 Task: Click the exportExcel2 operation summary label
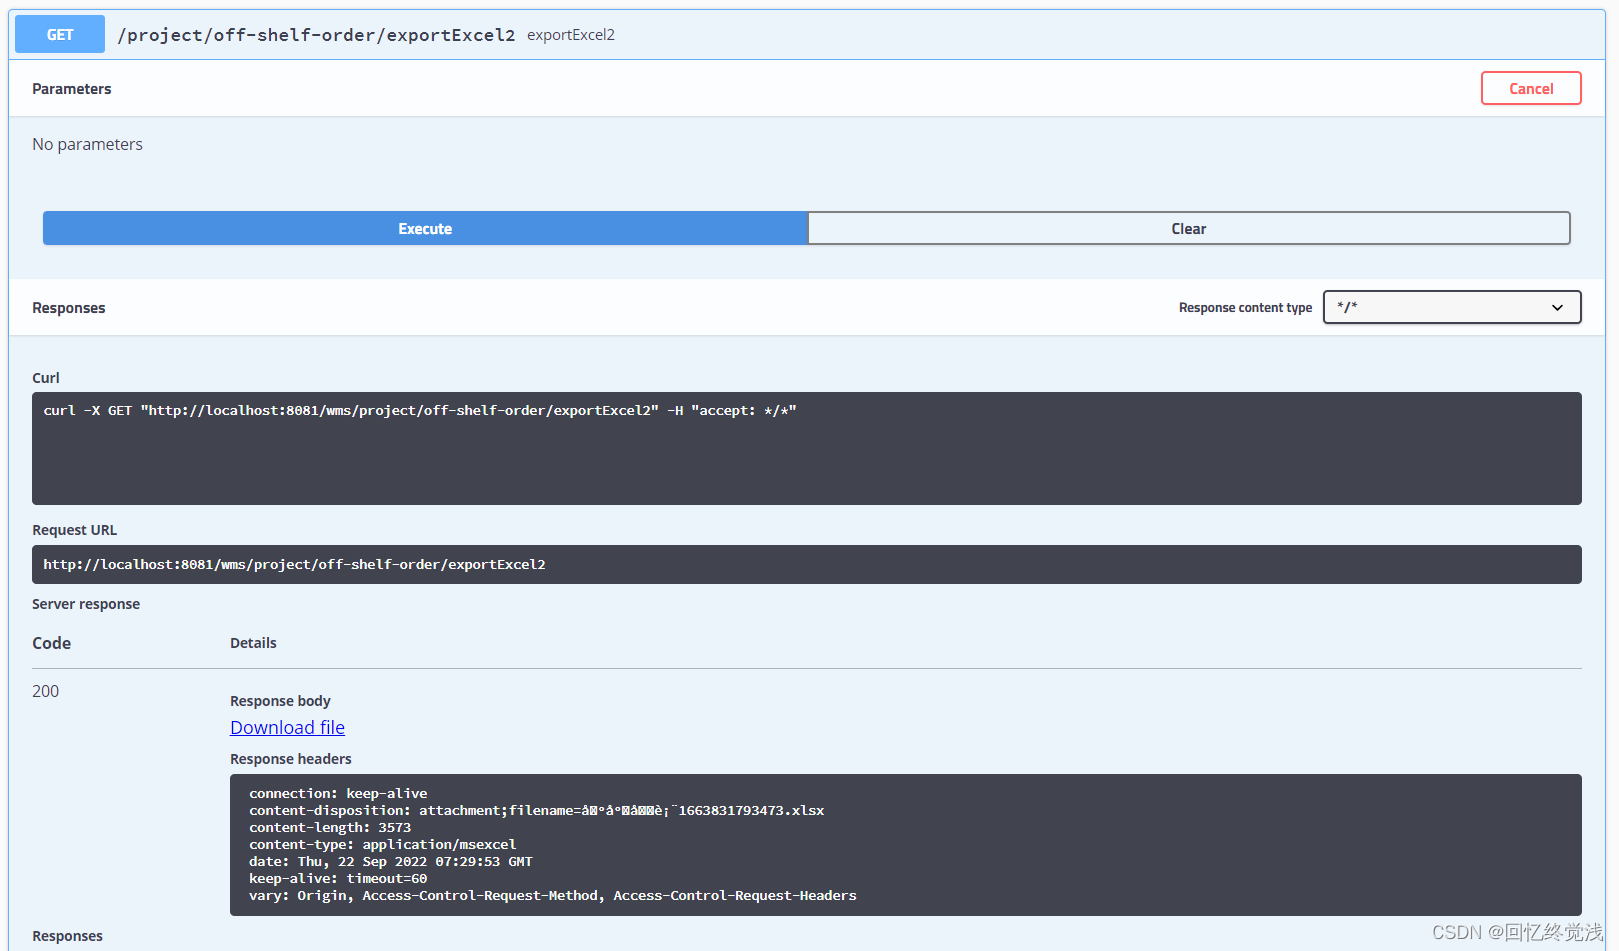[x=570, y=34]
